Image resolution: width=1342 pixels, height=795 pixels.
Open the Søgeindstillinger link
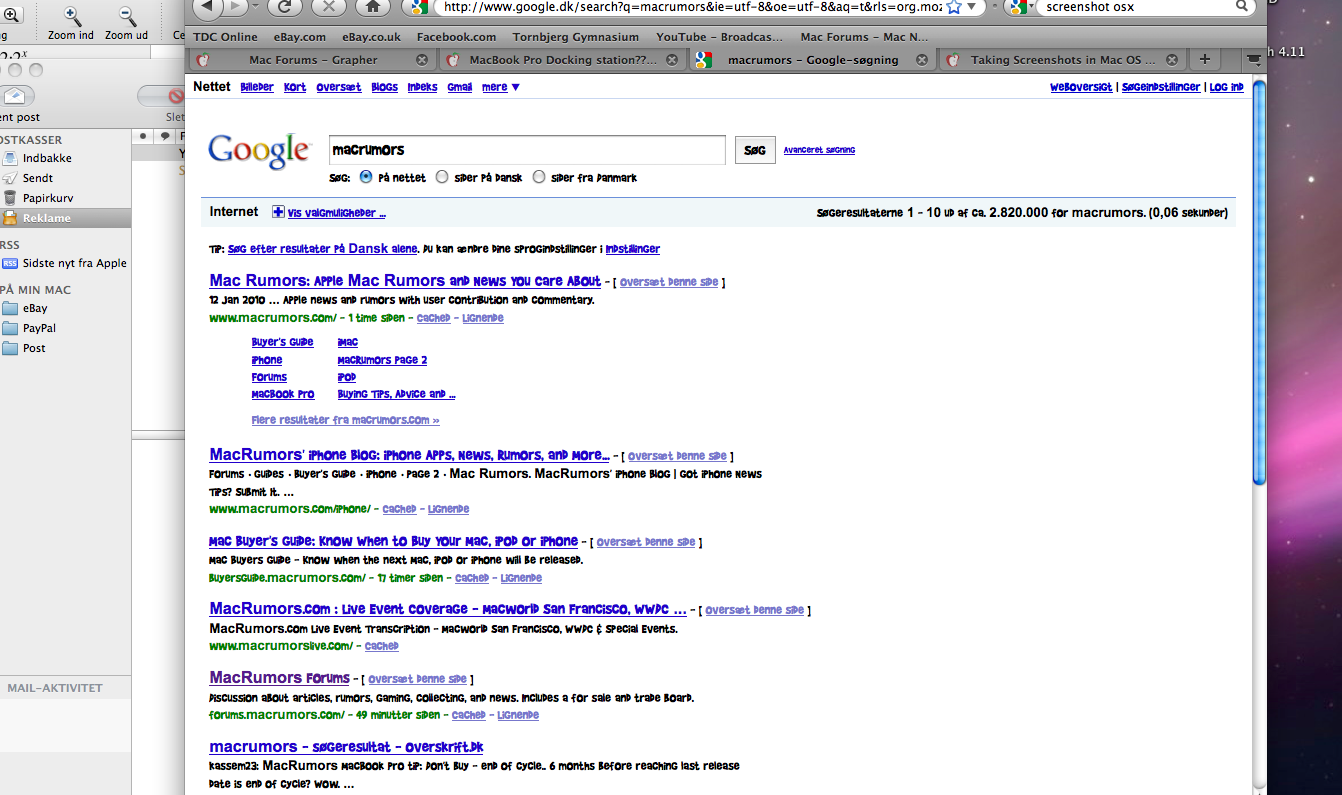1160,87
